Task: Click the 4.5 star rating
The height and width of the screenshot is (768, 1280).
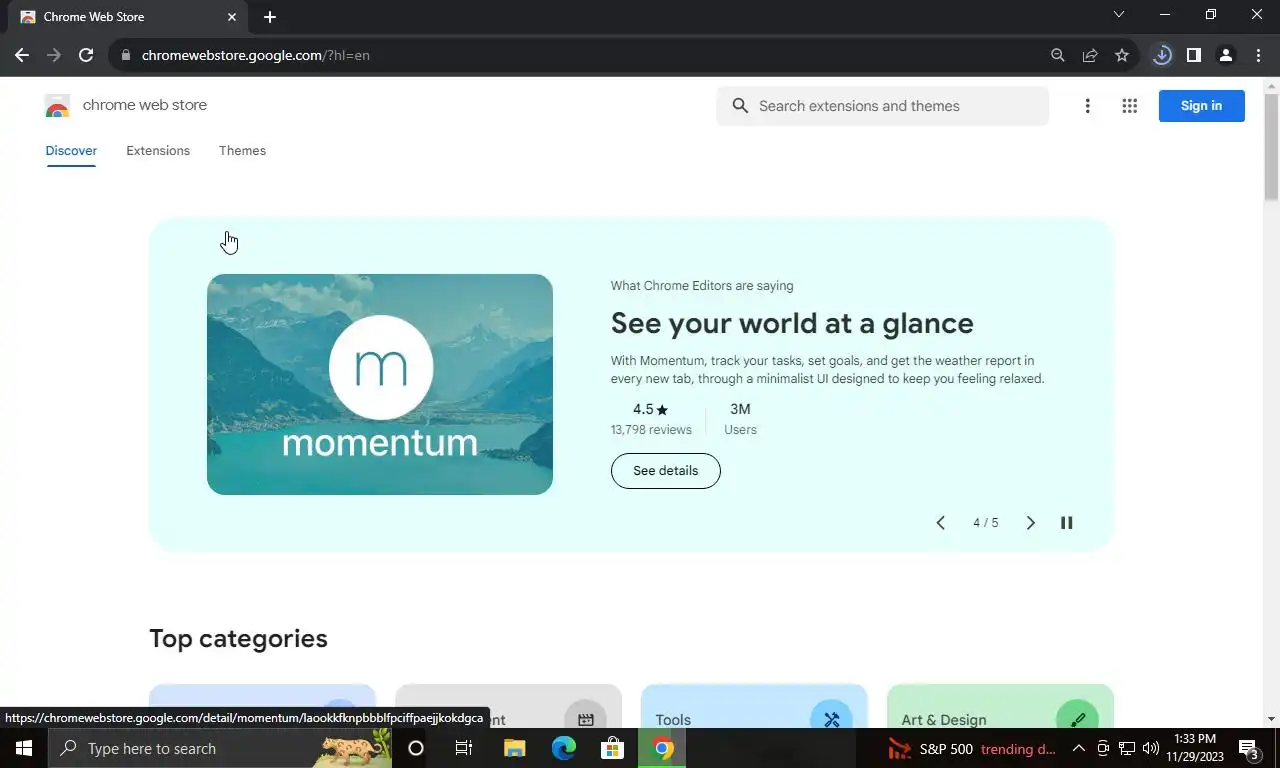Action: (x=651, y=409)
